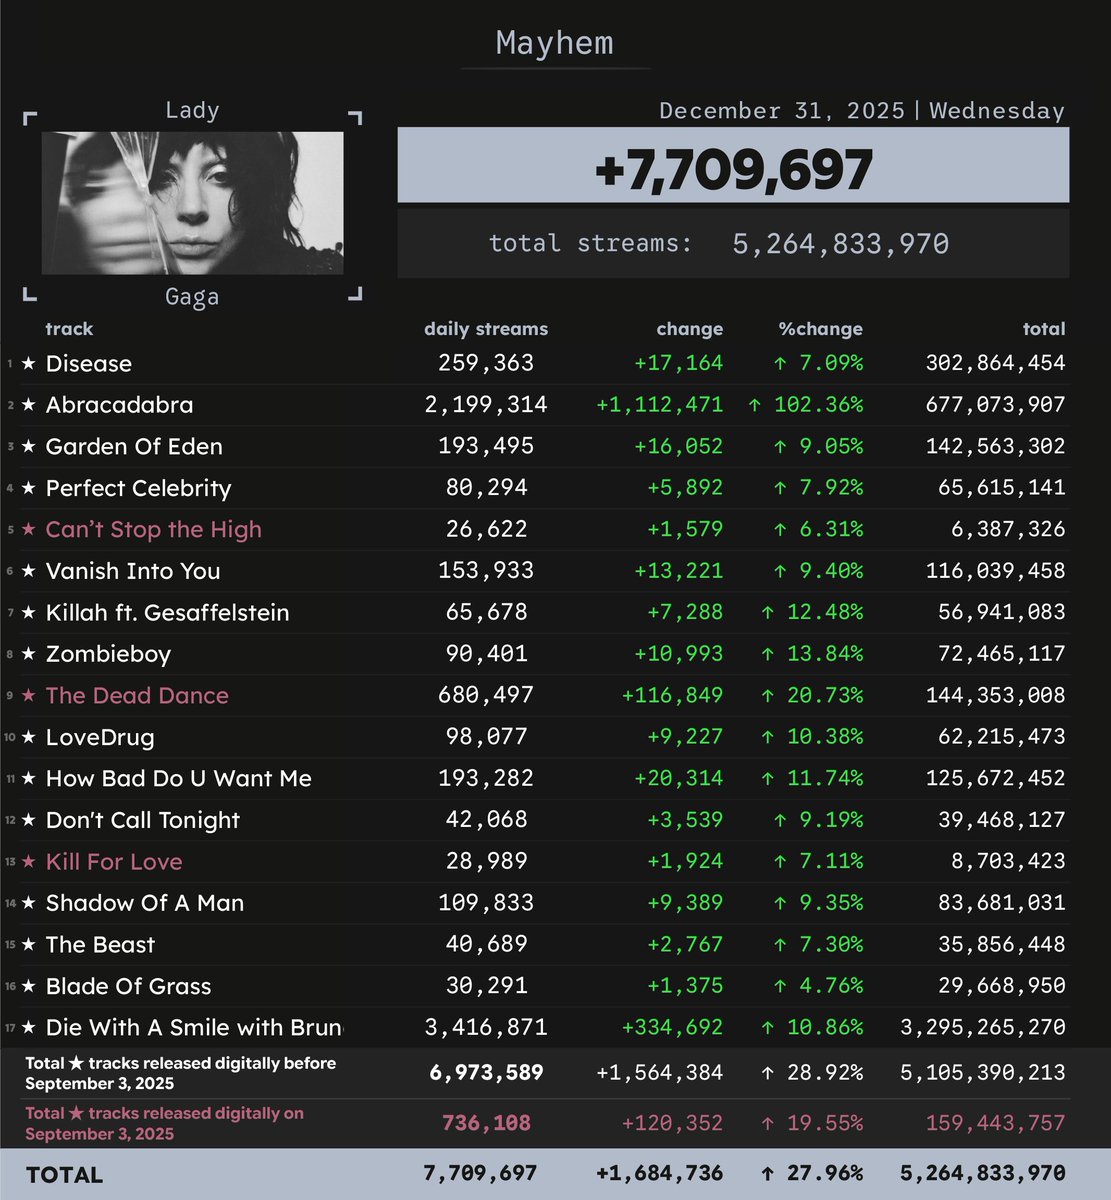
Task: Click the up arrow in the TOTAL row
Action: tap(767, 1173)
